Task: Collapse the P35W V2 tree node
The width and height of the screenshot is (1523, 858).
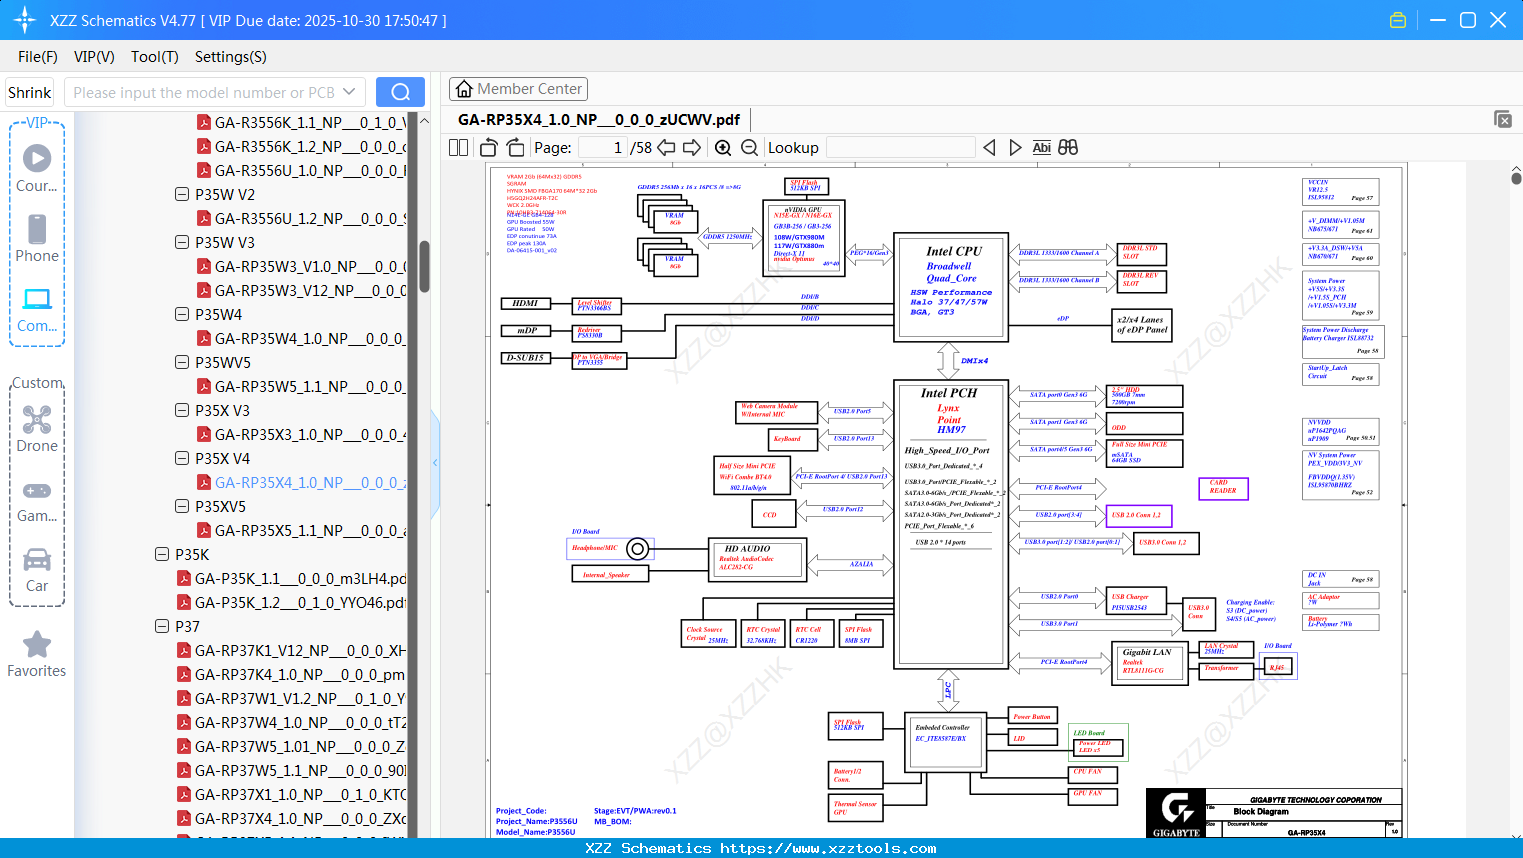Action: pyautogui.click(x=182, y=194)
